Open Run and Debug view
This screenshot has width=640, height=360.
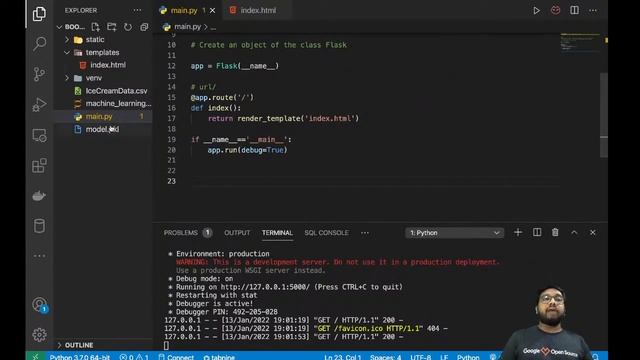[39, 104]
